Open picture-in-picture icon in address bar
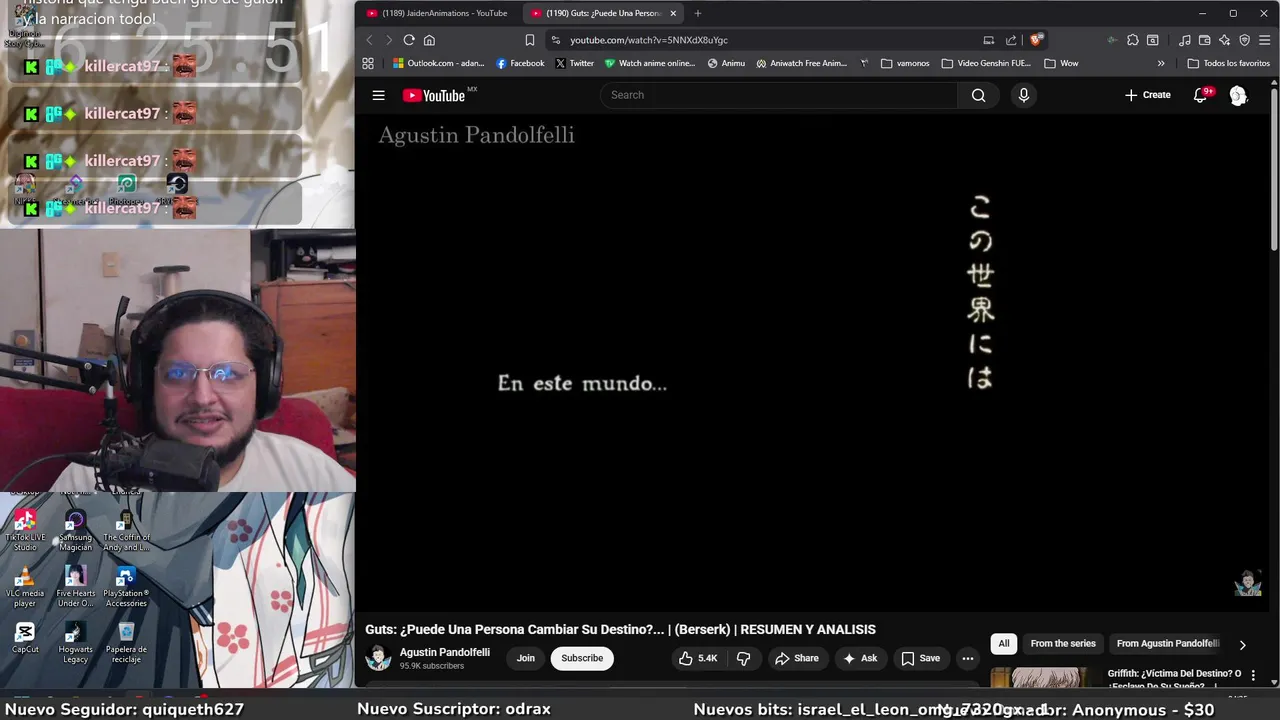1280x720 pixels. 988,40
